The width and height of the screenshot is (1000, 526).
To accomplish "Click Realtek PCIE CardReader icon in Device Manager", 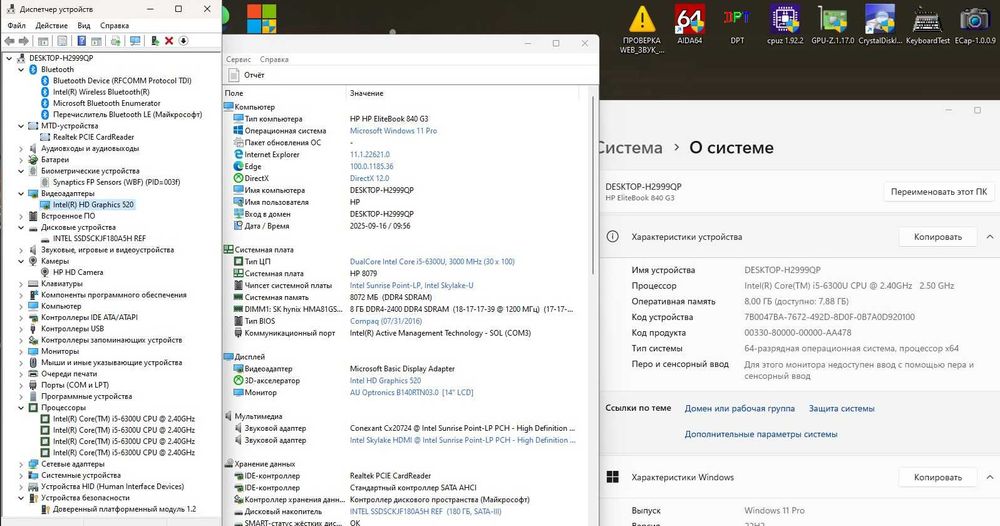I will (45, 137).
